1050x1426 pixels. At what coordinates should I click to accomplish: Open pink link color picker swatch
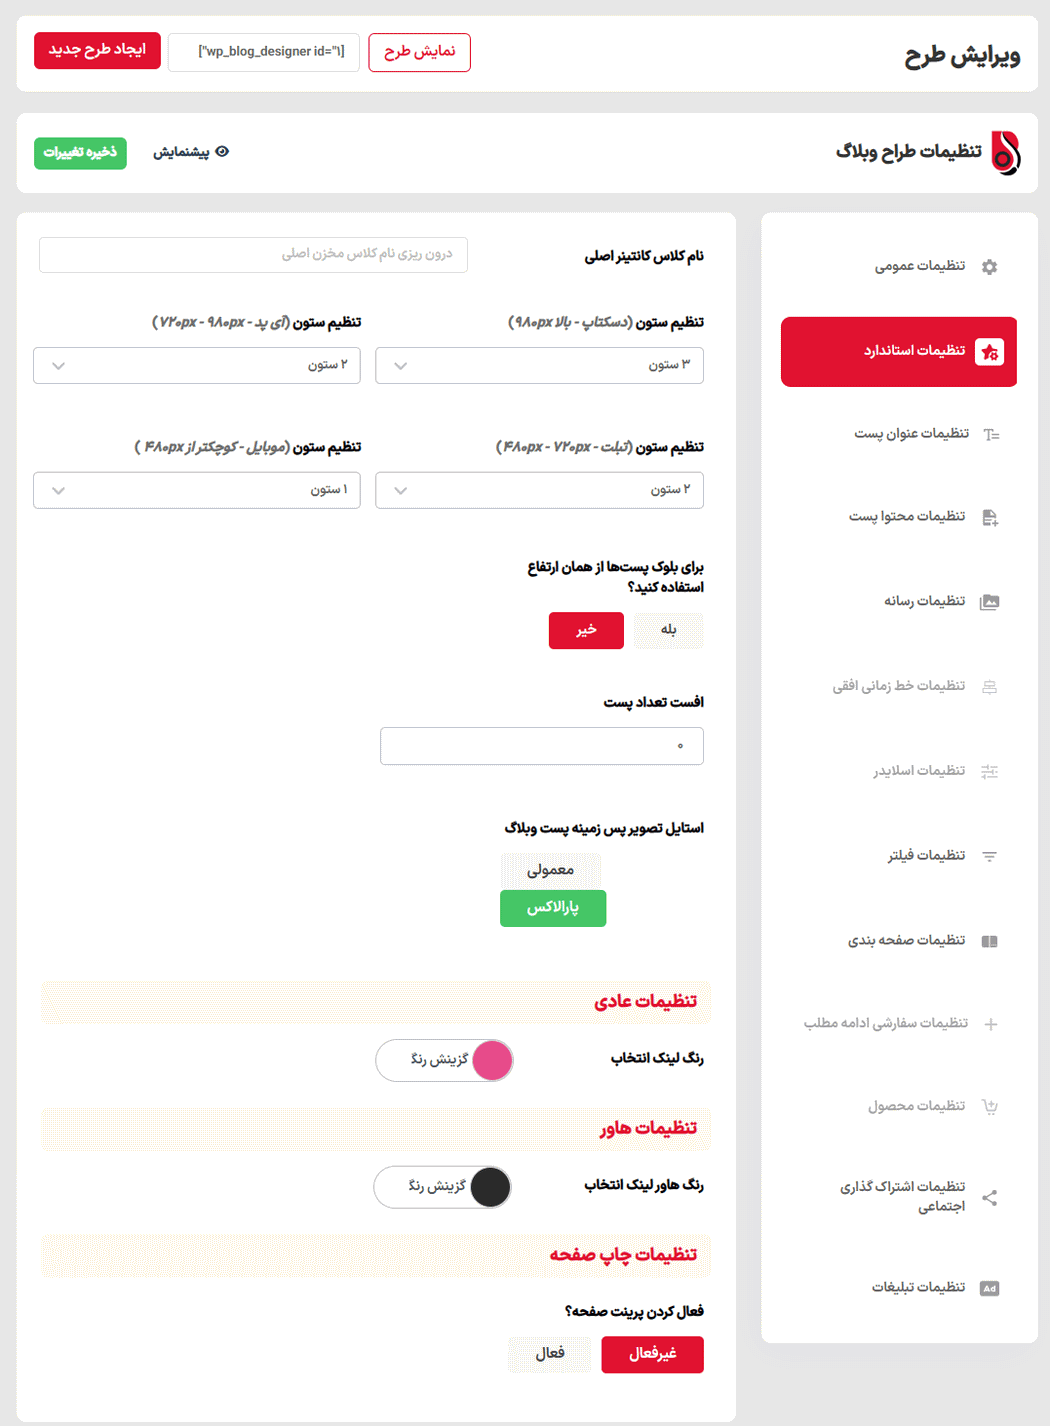click(492, 1061)
